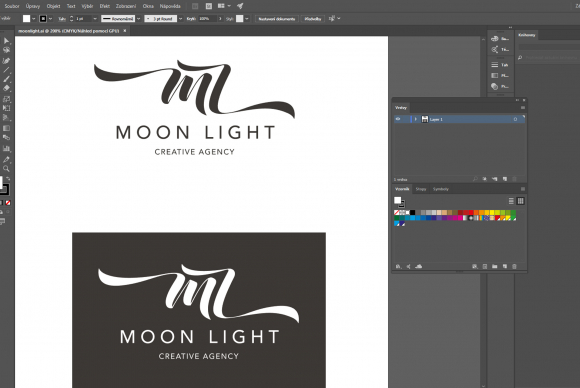Image resolution: width=580 pixels, height=388 pixels.
Task: Click the Nastavení dokumentu button
Action: 277,18
